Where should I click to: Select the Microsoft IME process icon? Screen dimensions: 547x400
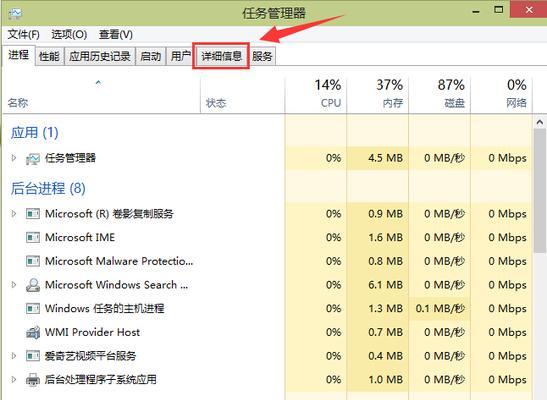pos(33,237)
